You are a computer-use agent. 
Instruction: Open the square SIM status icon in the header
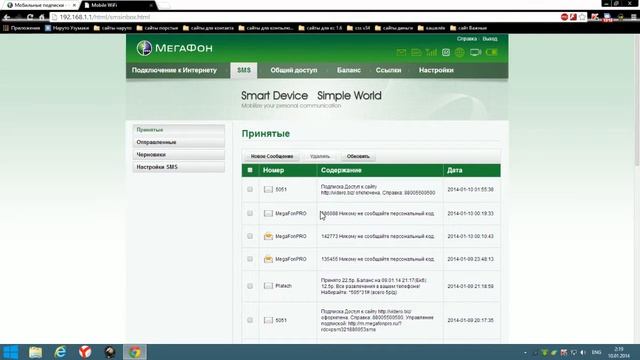pyautogui.click(x=446, y=52)
